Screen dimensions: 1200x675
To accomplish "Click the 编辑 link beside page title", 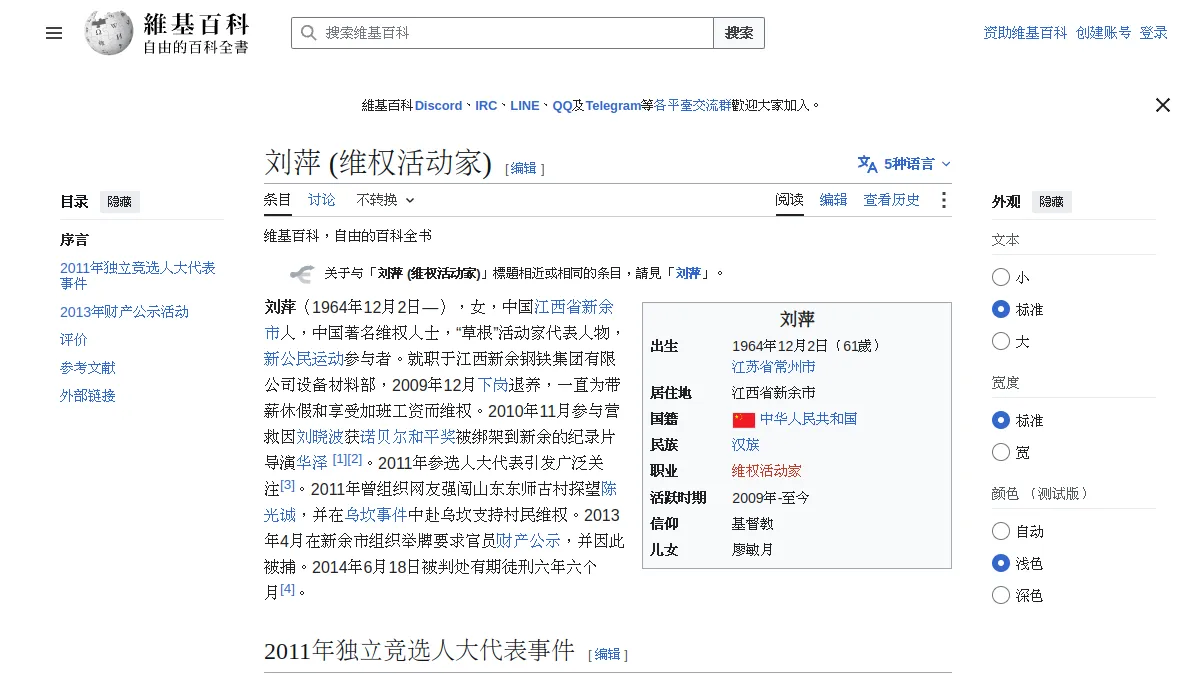I will pos(524,169).
